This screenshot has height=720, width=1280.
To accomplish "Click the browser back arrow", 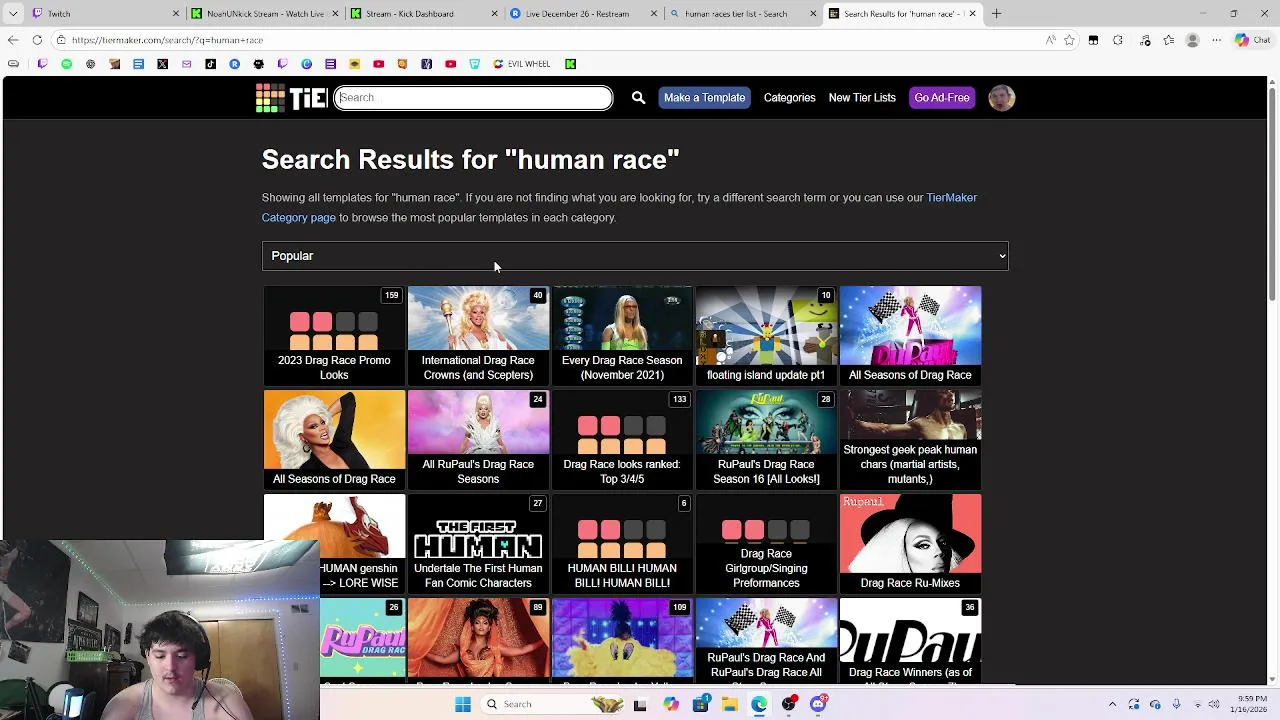I will click(x=13, y=40).
